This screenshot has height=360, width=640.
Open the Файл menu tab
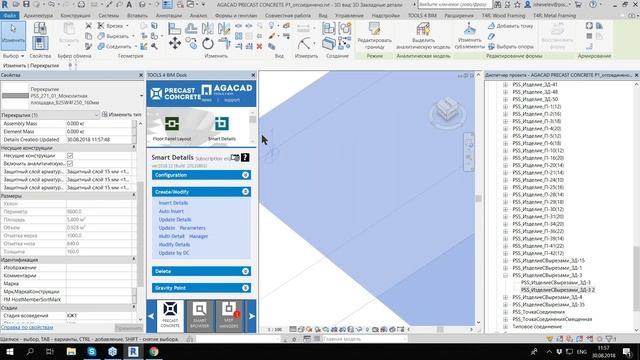(x=9, y=16)
